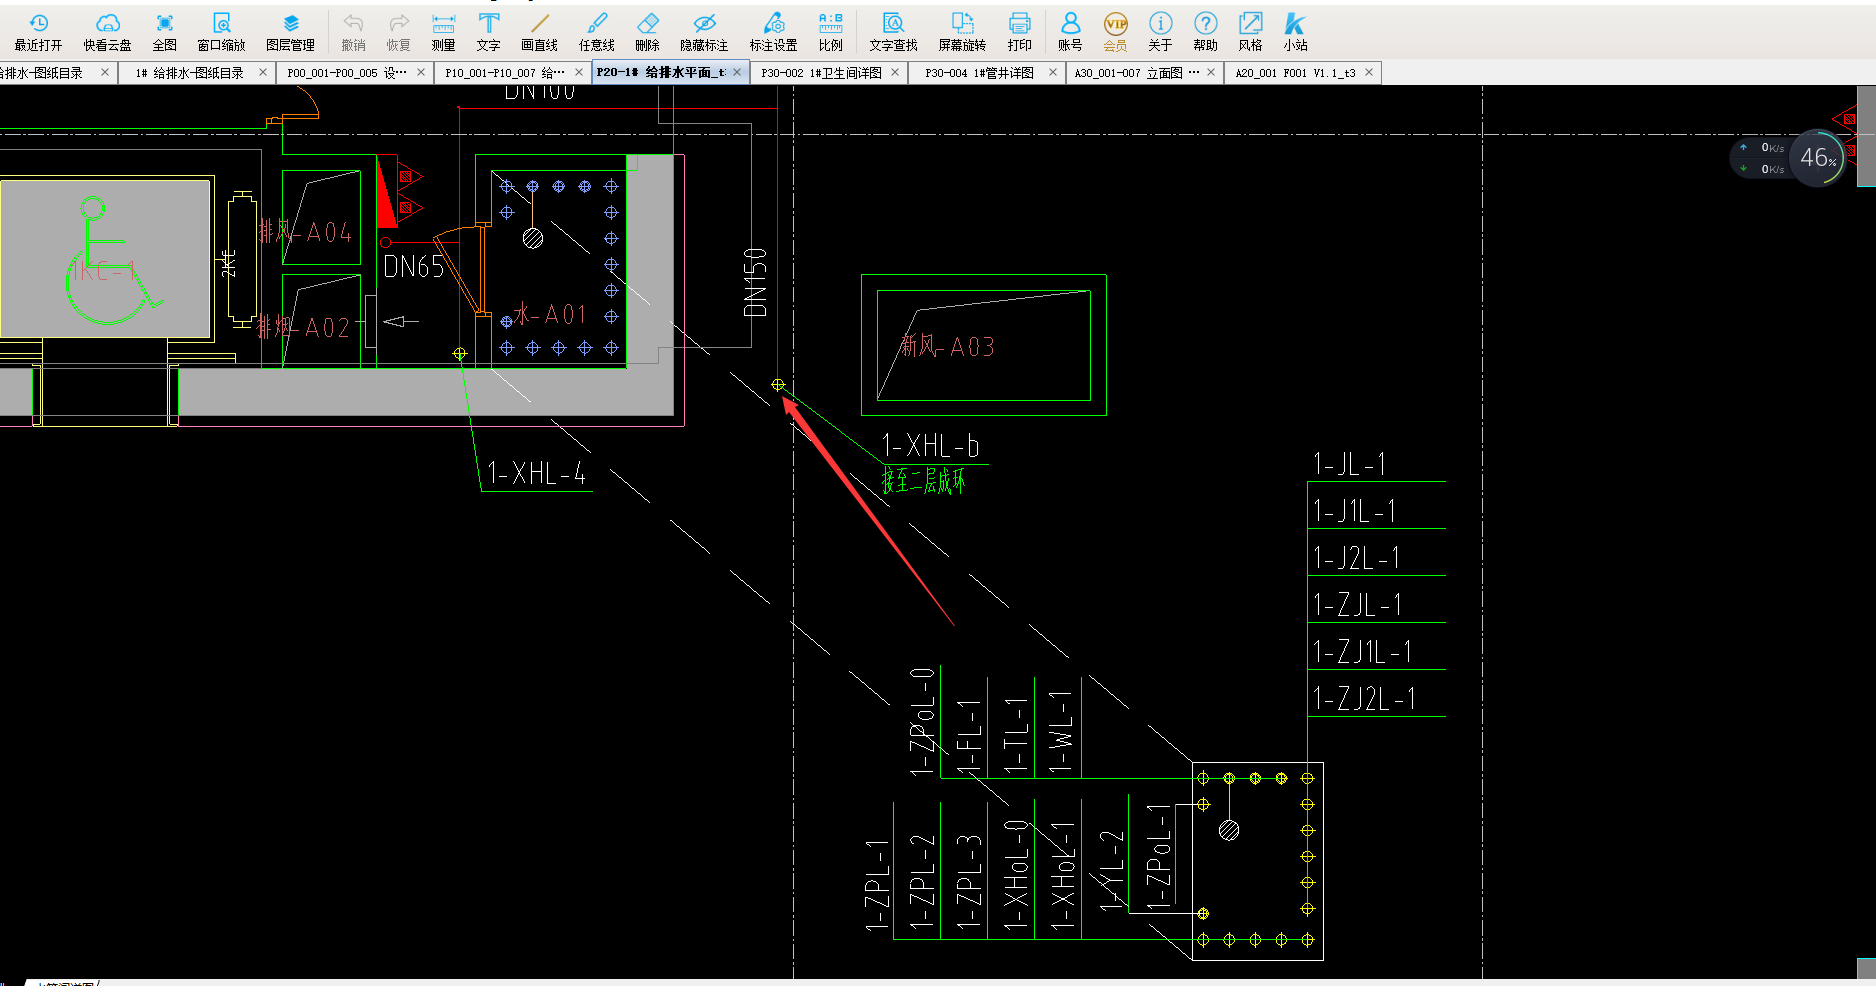Click the DN65 pipe size label

pyautogui.click(x=413, y=266)
